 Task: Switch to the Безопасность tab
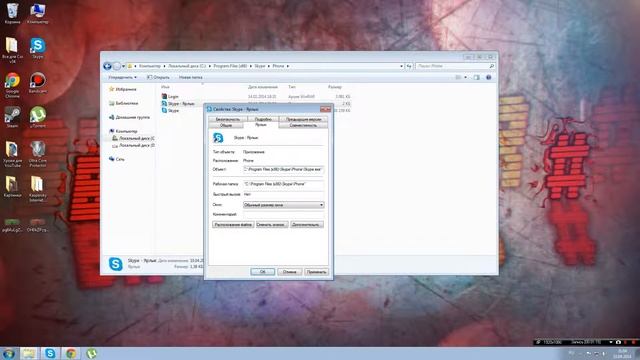point(227,119)
